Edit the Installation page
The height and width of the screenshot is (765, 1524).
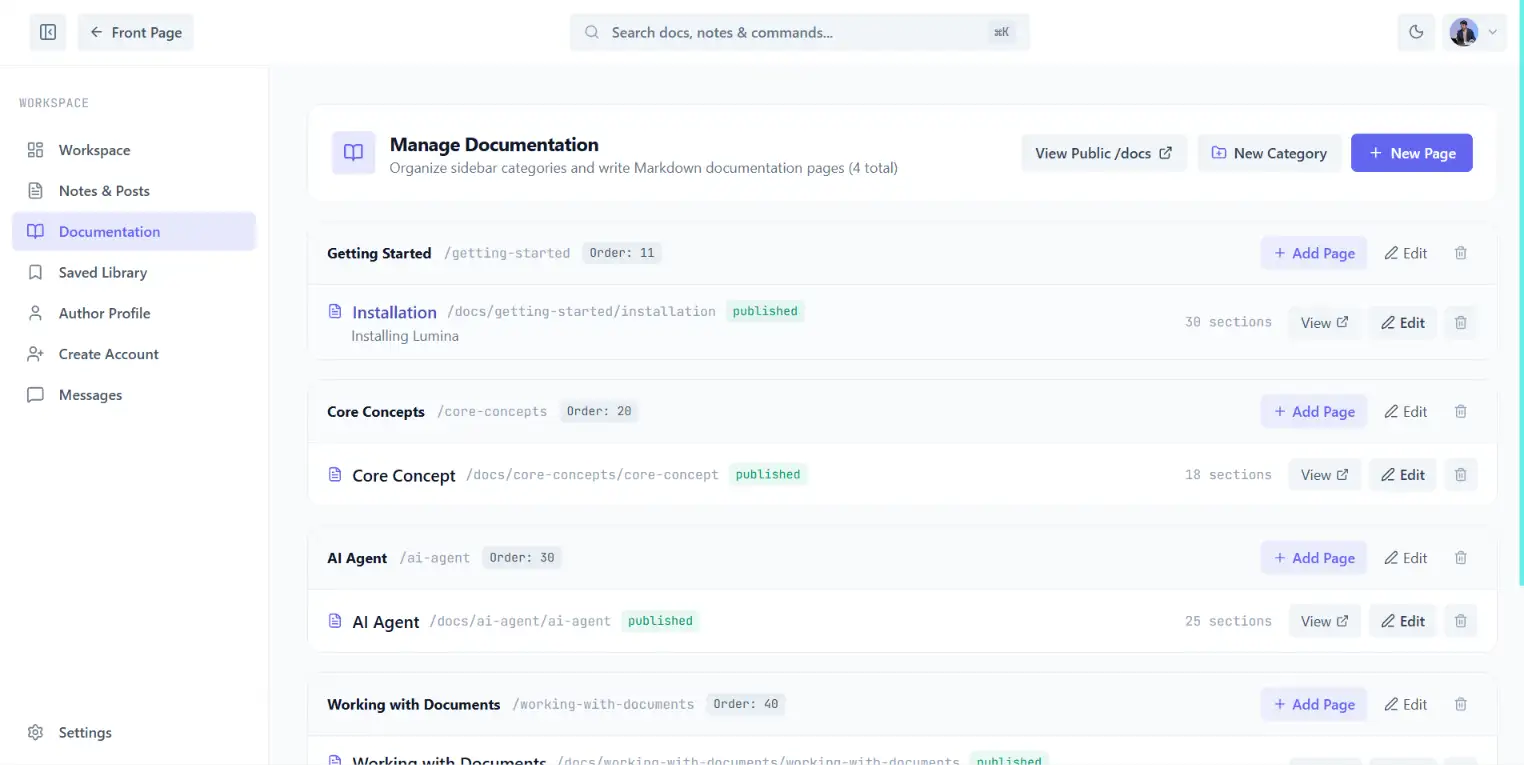click(1402, 323)
